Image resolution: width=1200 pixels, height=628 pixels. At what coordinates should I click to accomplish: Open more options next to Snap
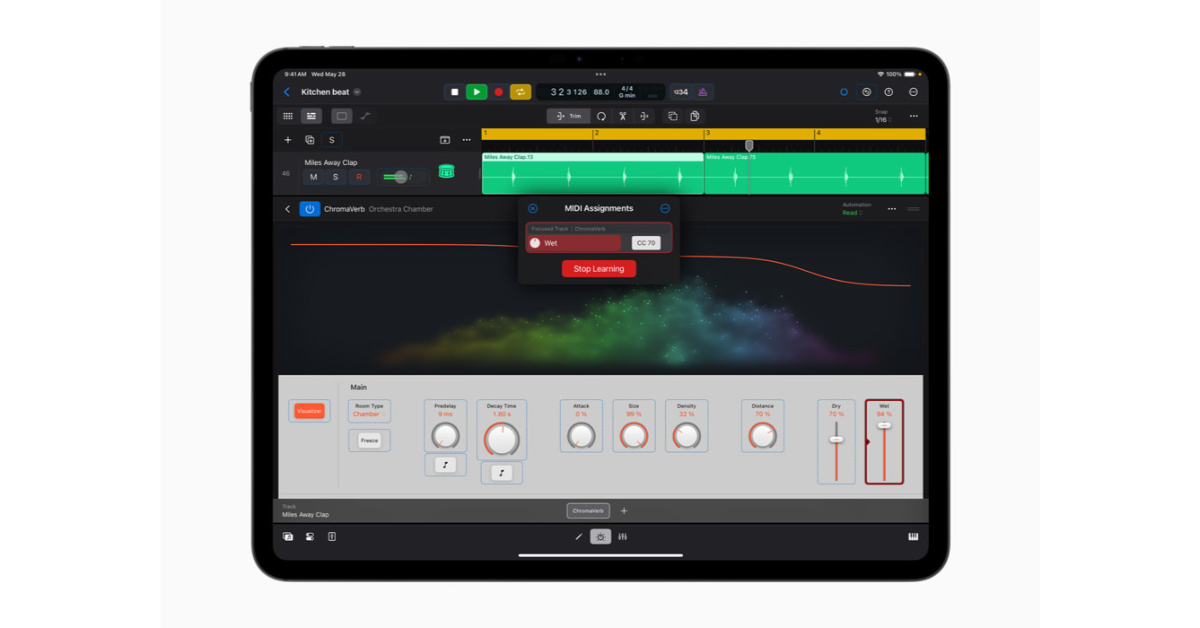[913, 116]
